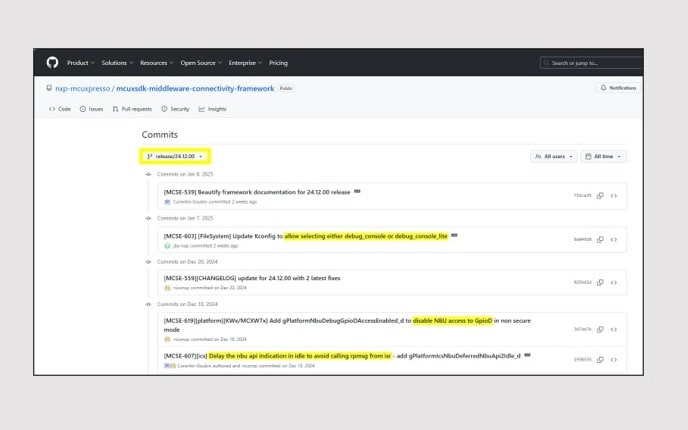Switch to the Issues tab

[92, 109]
